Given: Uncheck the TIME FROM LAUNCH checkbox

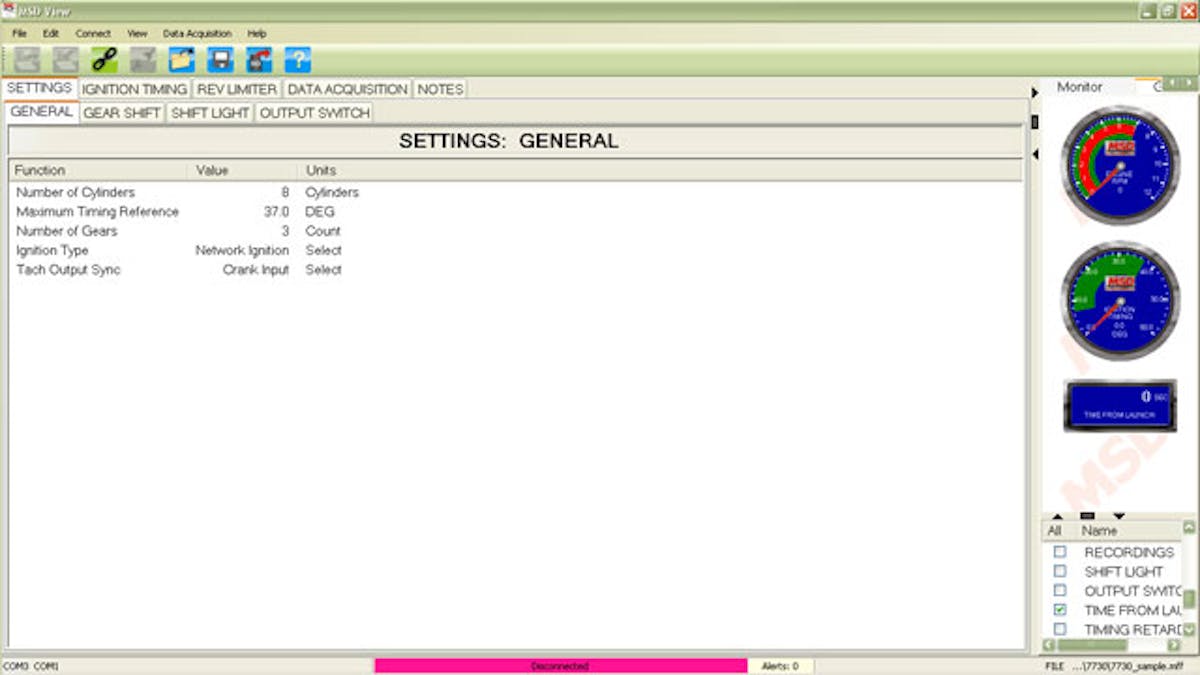Looking at the screenshot, I should pyautogui.click(x=1060, y=610).
